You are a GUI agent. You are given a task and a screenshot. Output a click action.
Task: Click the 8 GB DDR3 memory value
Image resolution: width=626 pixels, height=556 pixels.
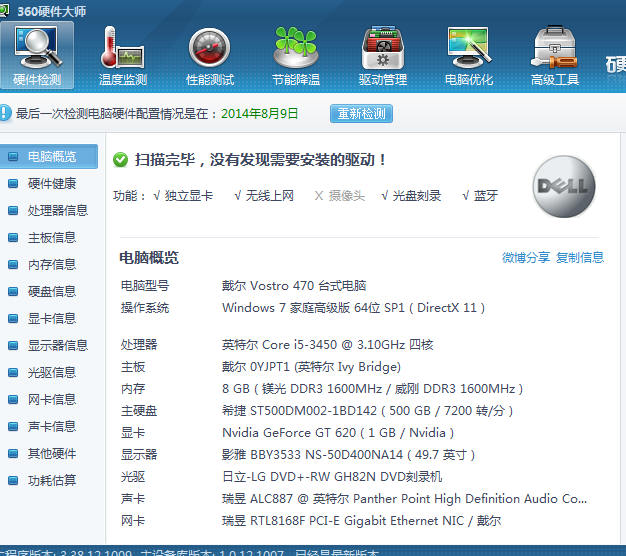[372, 389]
